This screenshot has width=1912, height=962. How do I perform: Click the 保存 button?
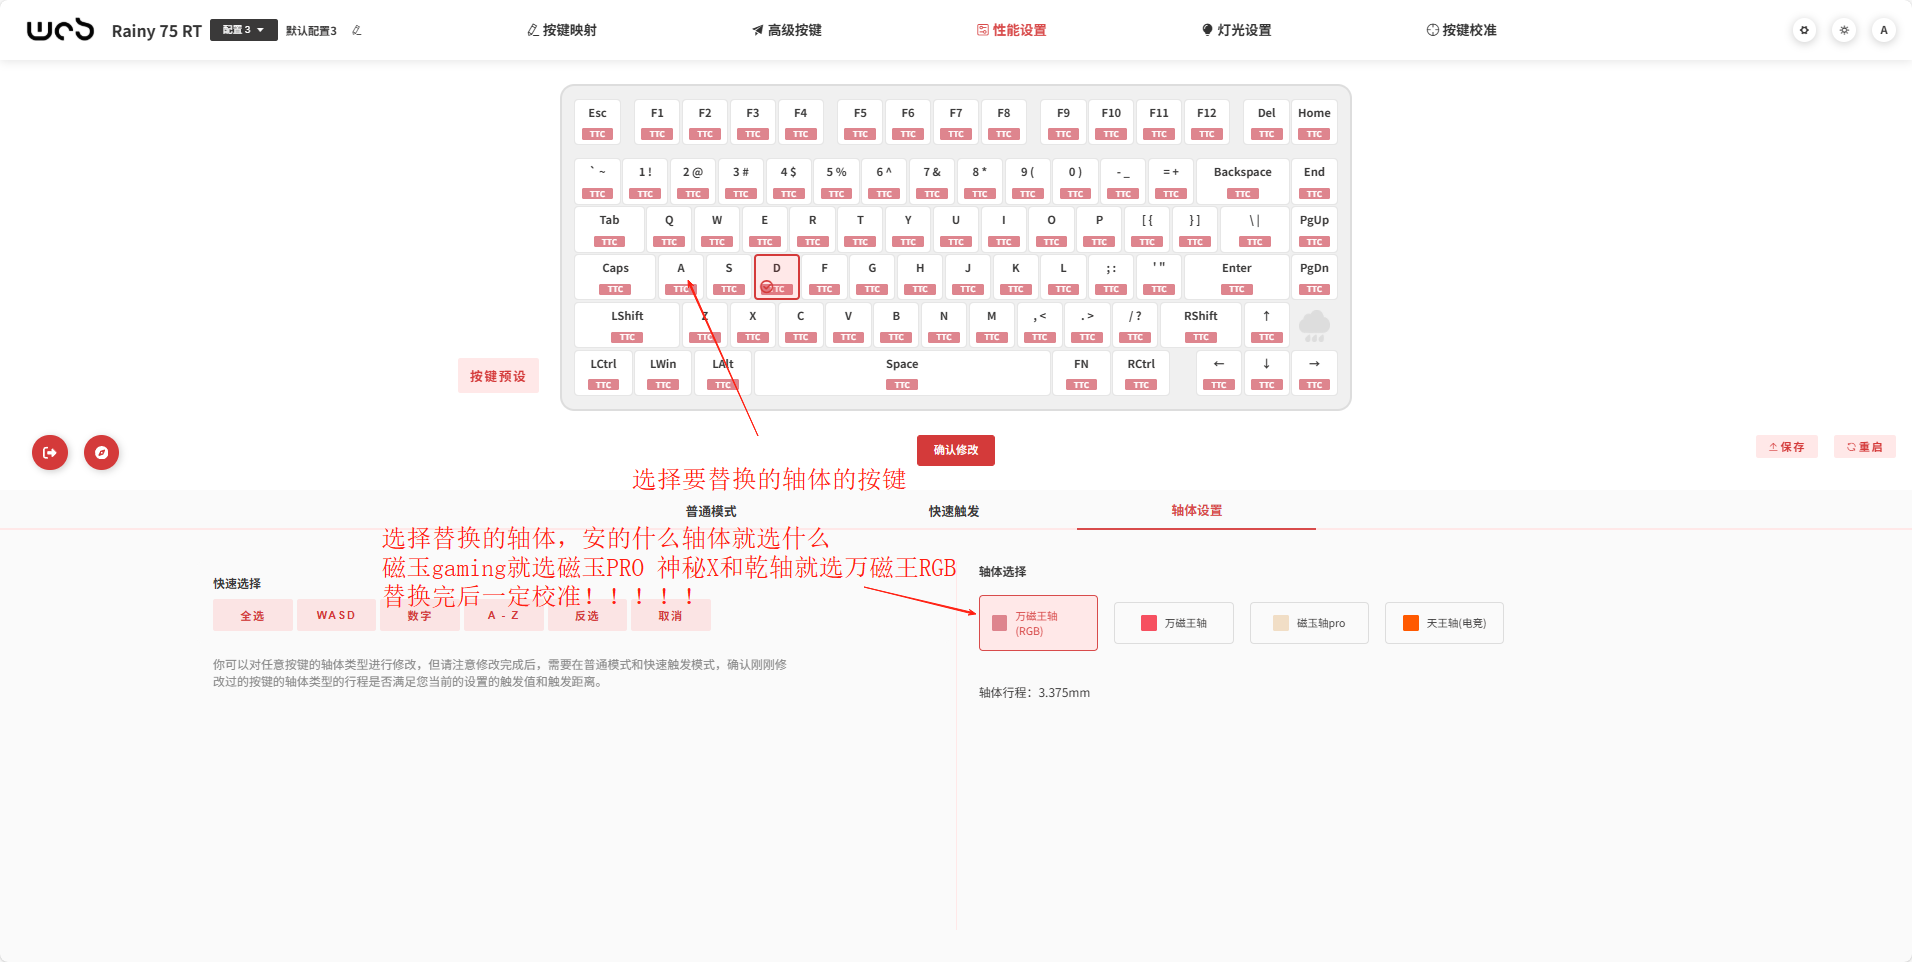click(1786, 447)
